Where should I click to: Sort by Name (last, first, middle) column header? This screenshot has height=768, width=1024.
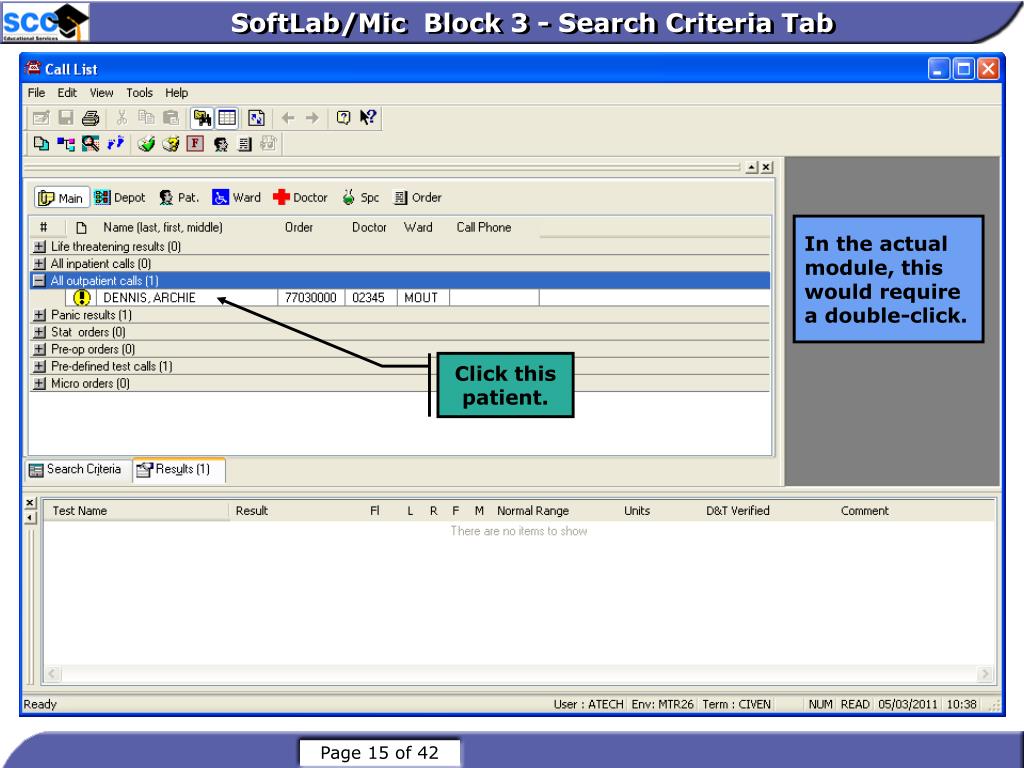[x=163, y=228]
